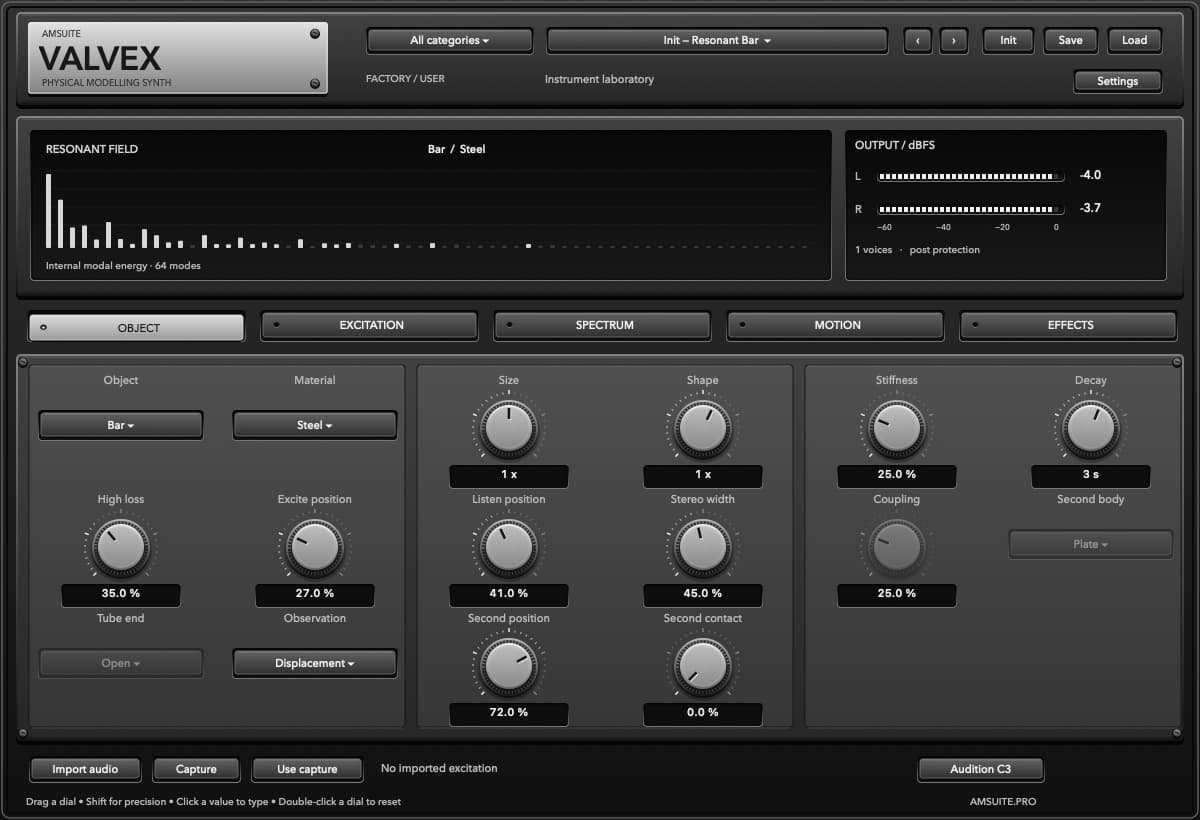Click the Init button
Image resolution: width=1200 pixels, height=820 pixels.
1008,41
